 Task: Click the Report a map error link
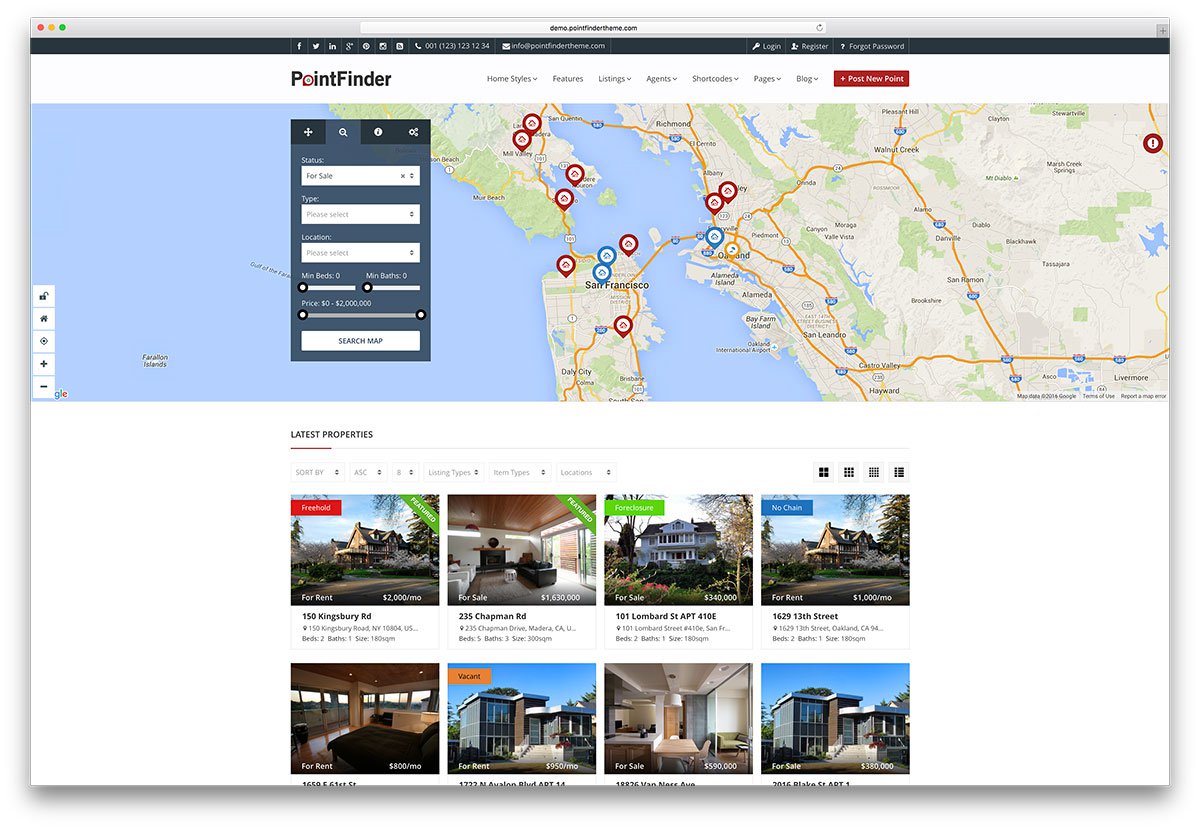(x=1143, y=396)
